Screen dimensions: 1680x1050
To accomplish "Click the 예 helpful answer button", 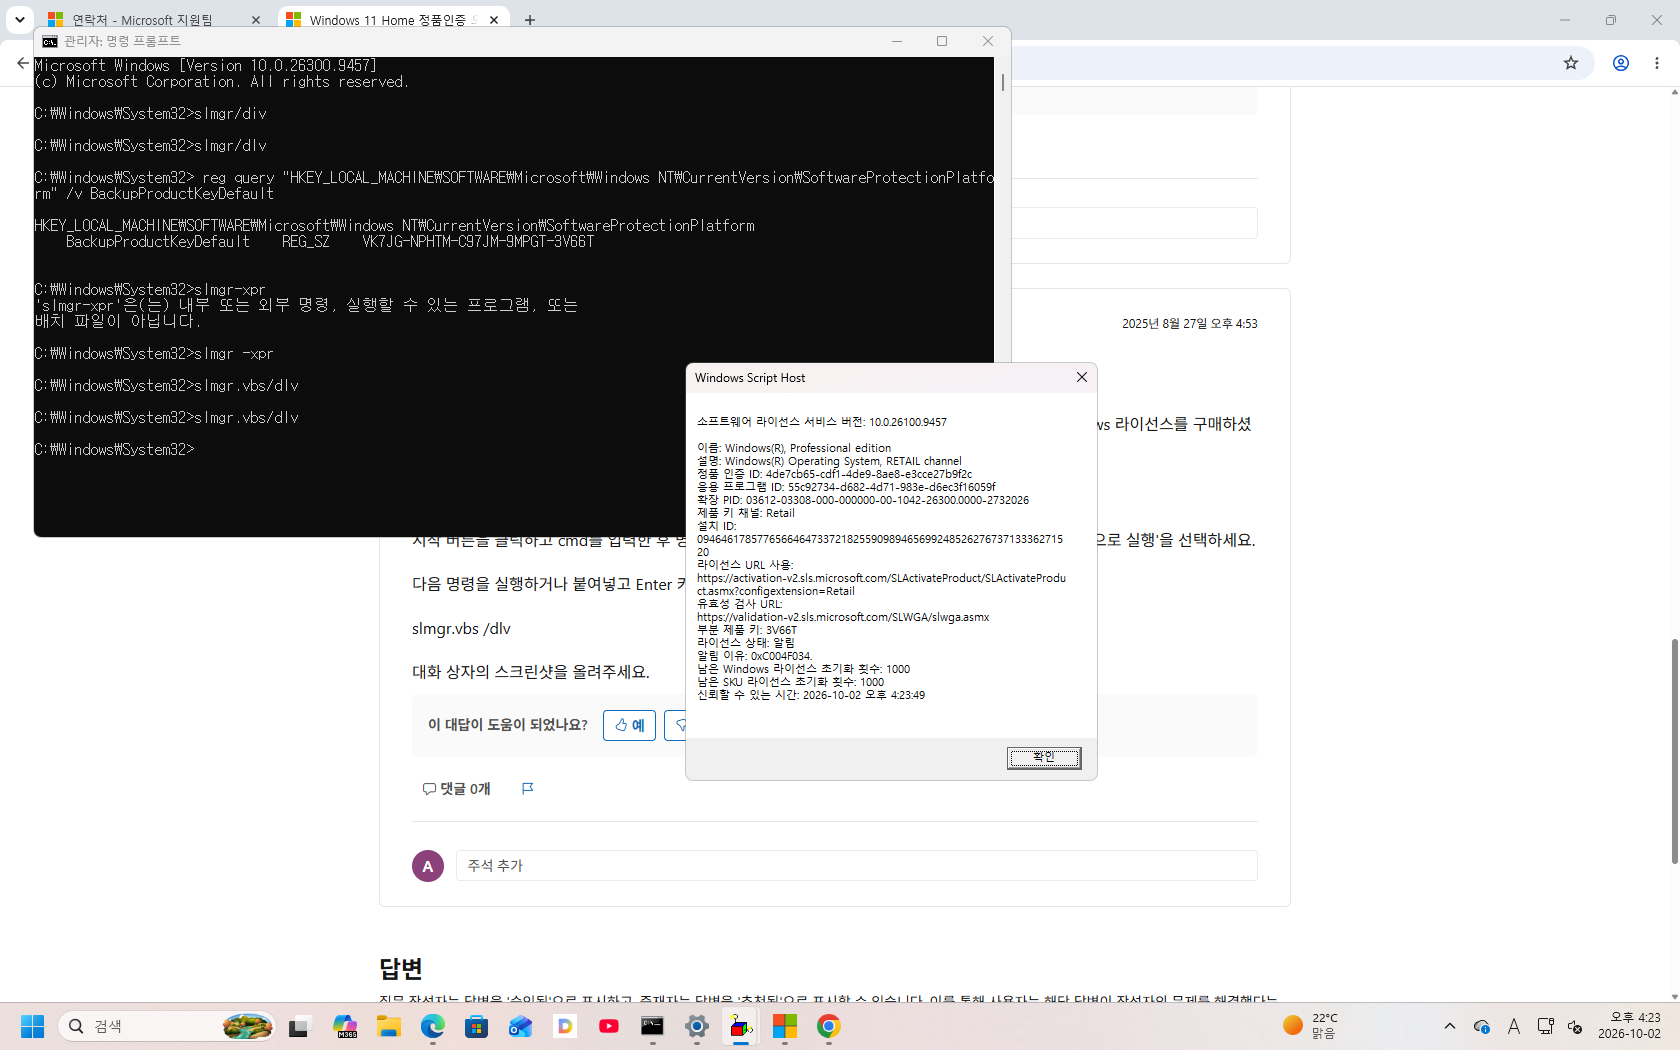I will 629,725.
